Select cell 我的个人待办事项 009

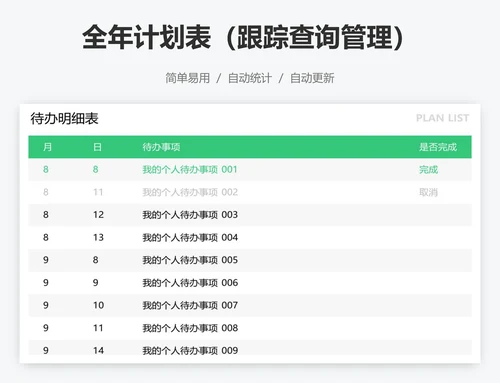point(190,350)
